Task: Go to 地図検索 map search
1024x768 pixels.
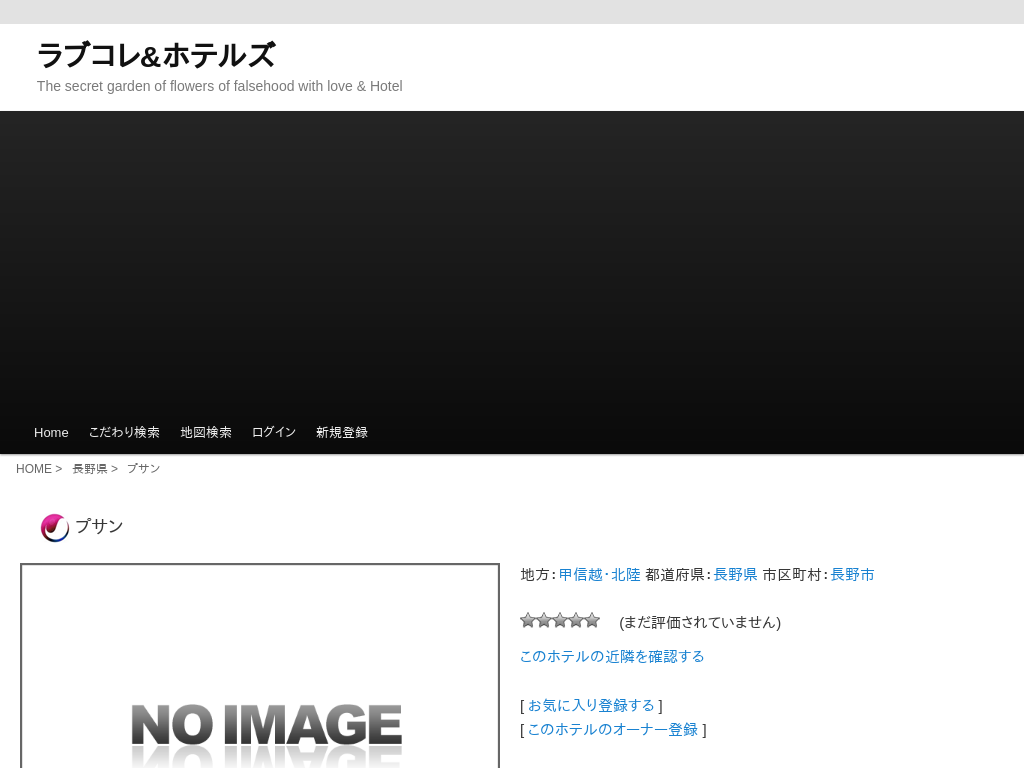Action: (206, 433)
